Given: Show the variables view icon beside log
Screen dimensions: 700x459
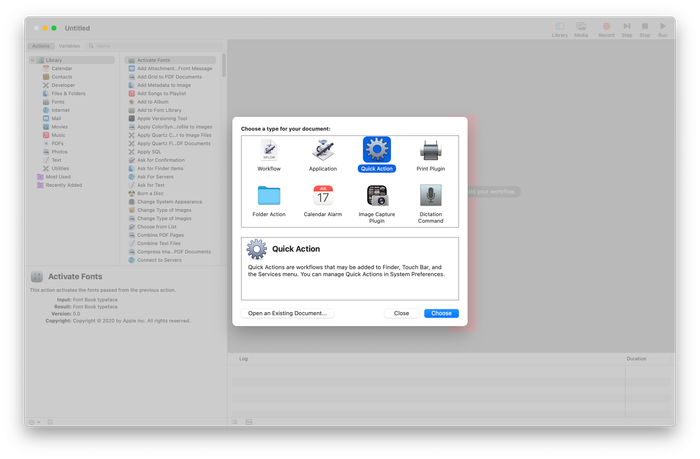Looking at the screenshot, I should (249, 422).
